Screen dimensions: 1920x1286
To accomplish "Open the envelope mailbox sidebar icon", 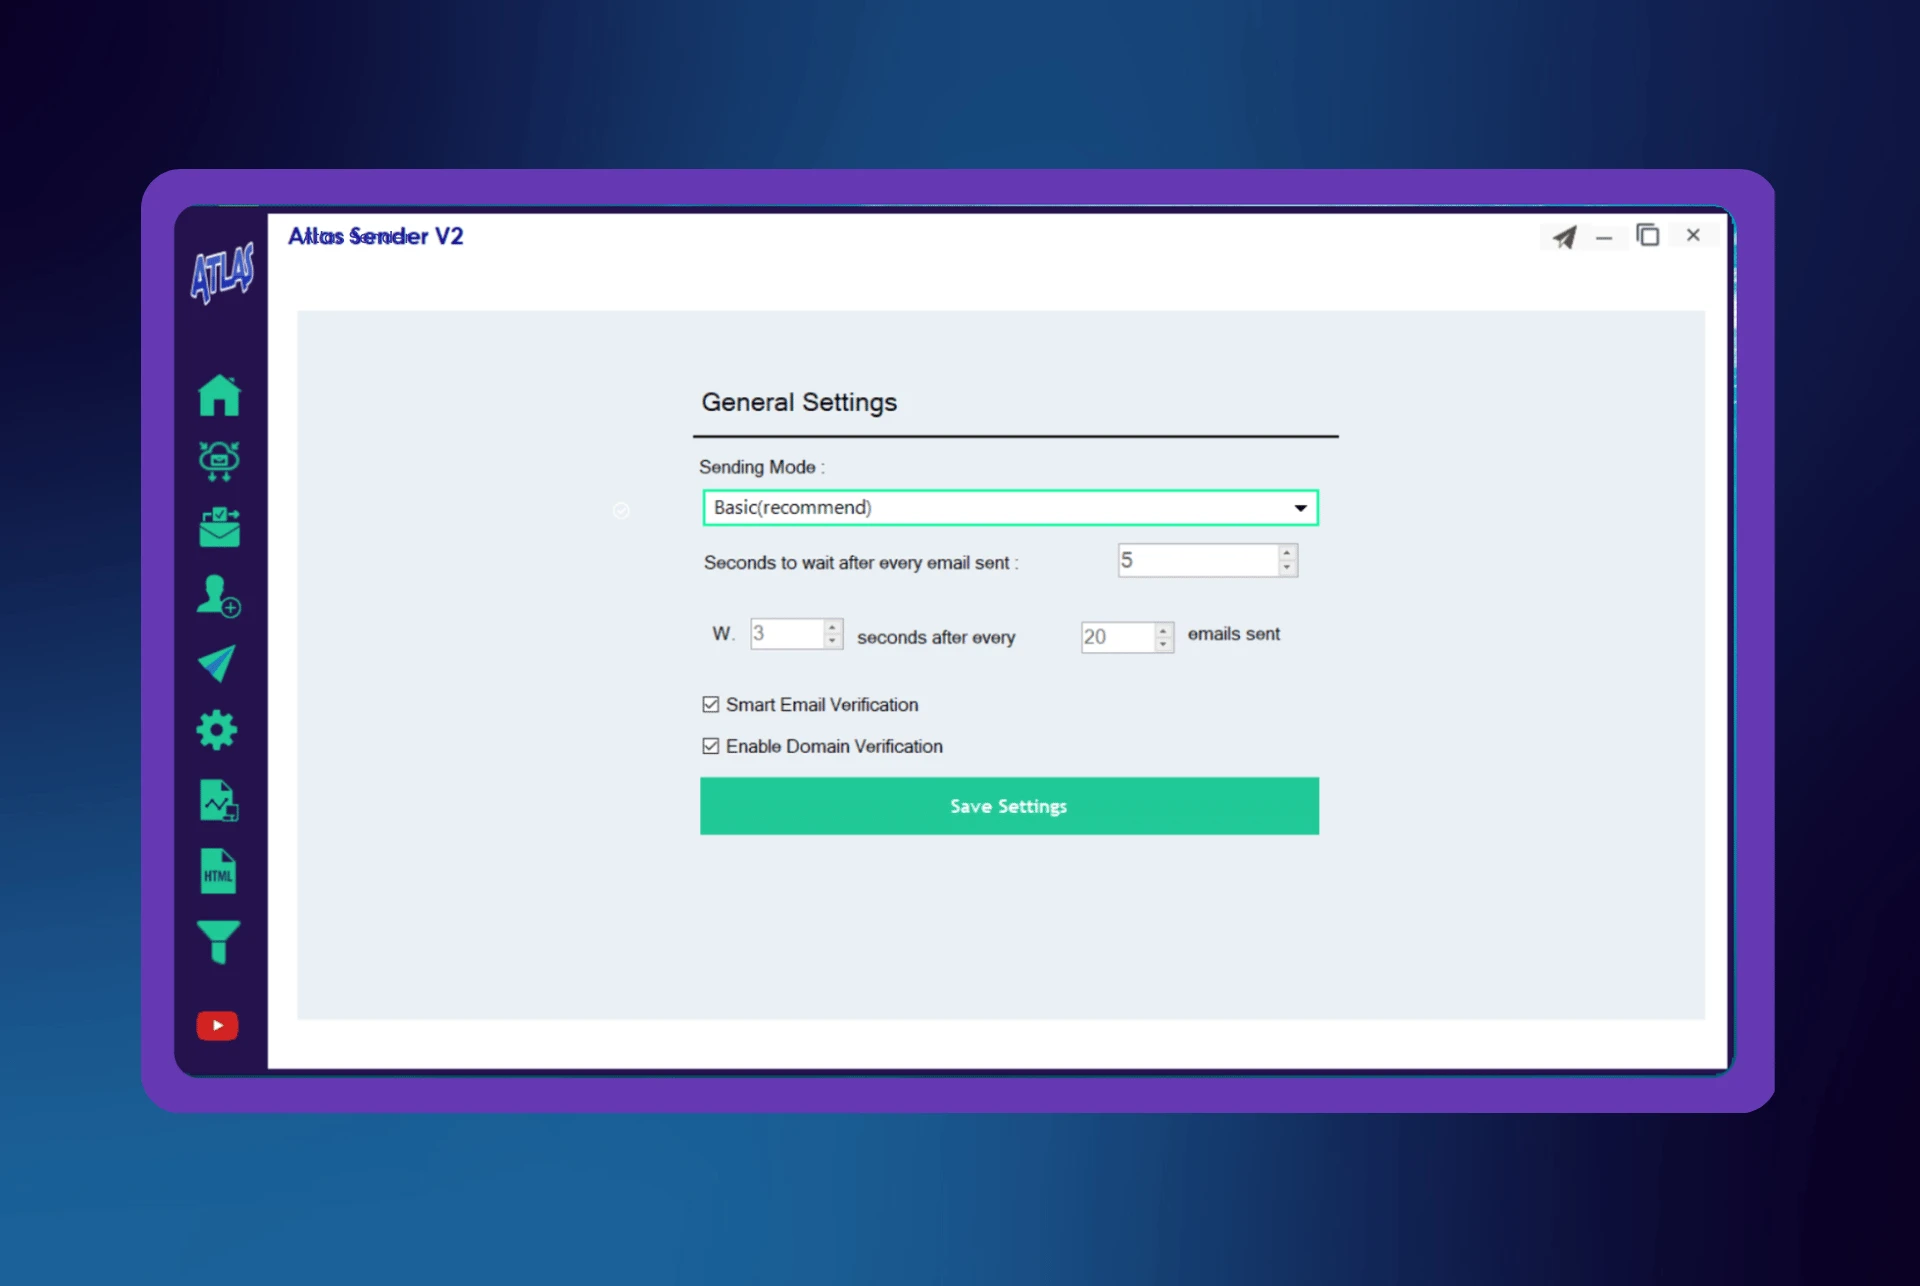I will coord(219,528).
